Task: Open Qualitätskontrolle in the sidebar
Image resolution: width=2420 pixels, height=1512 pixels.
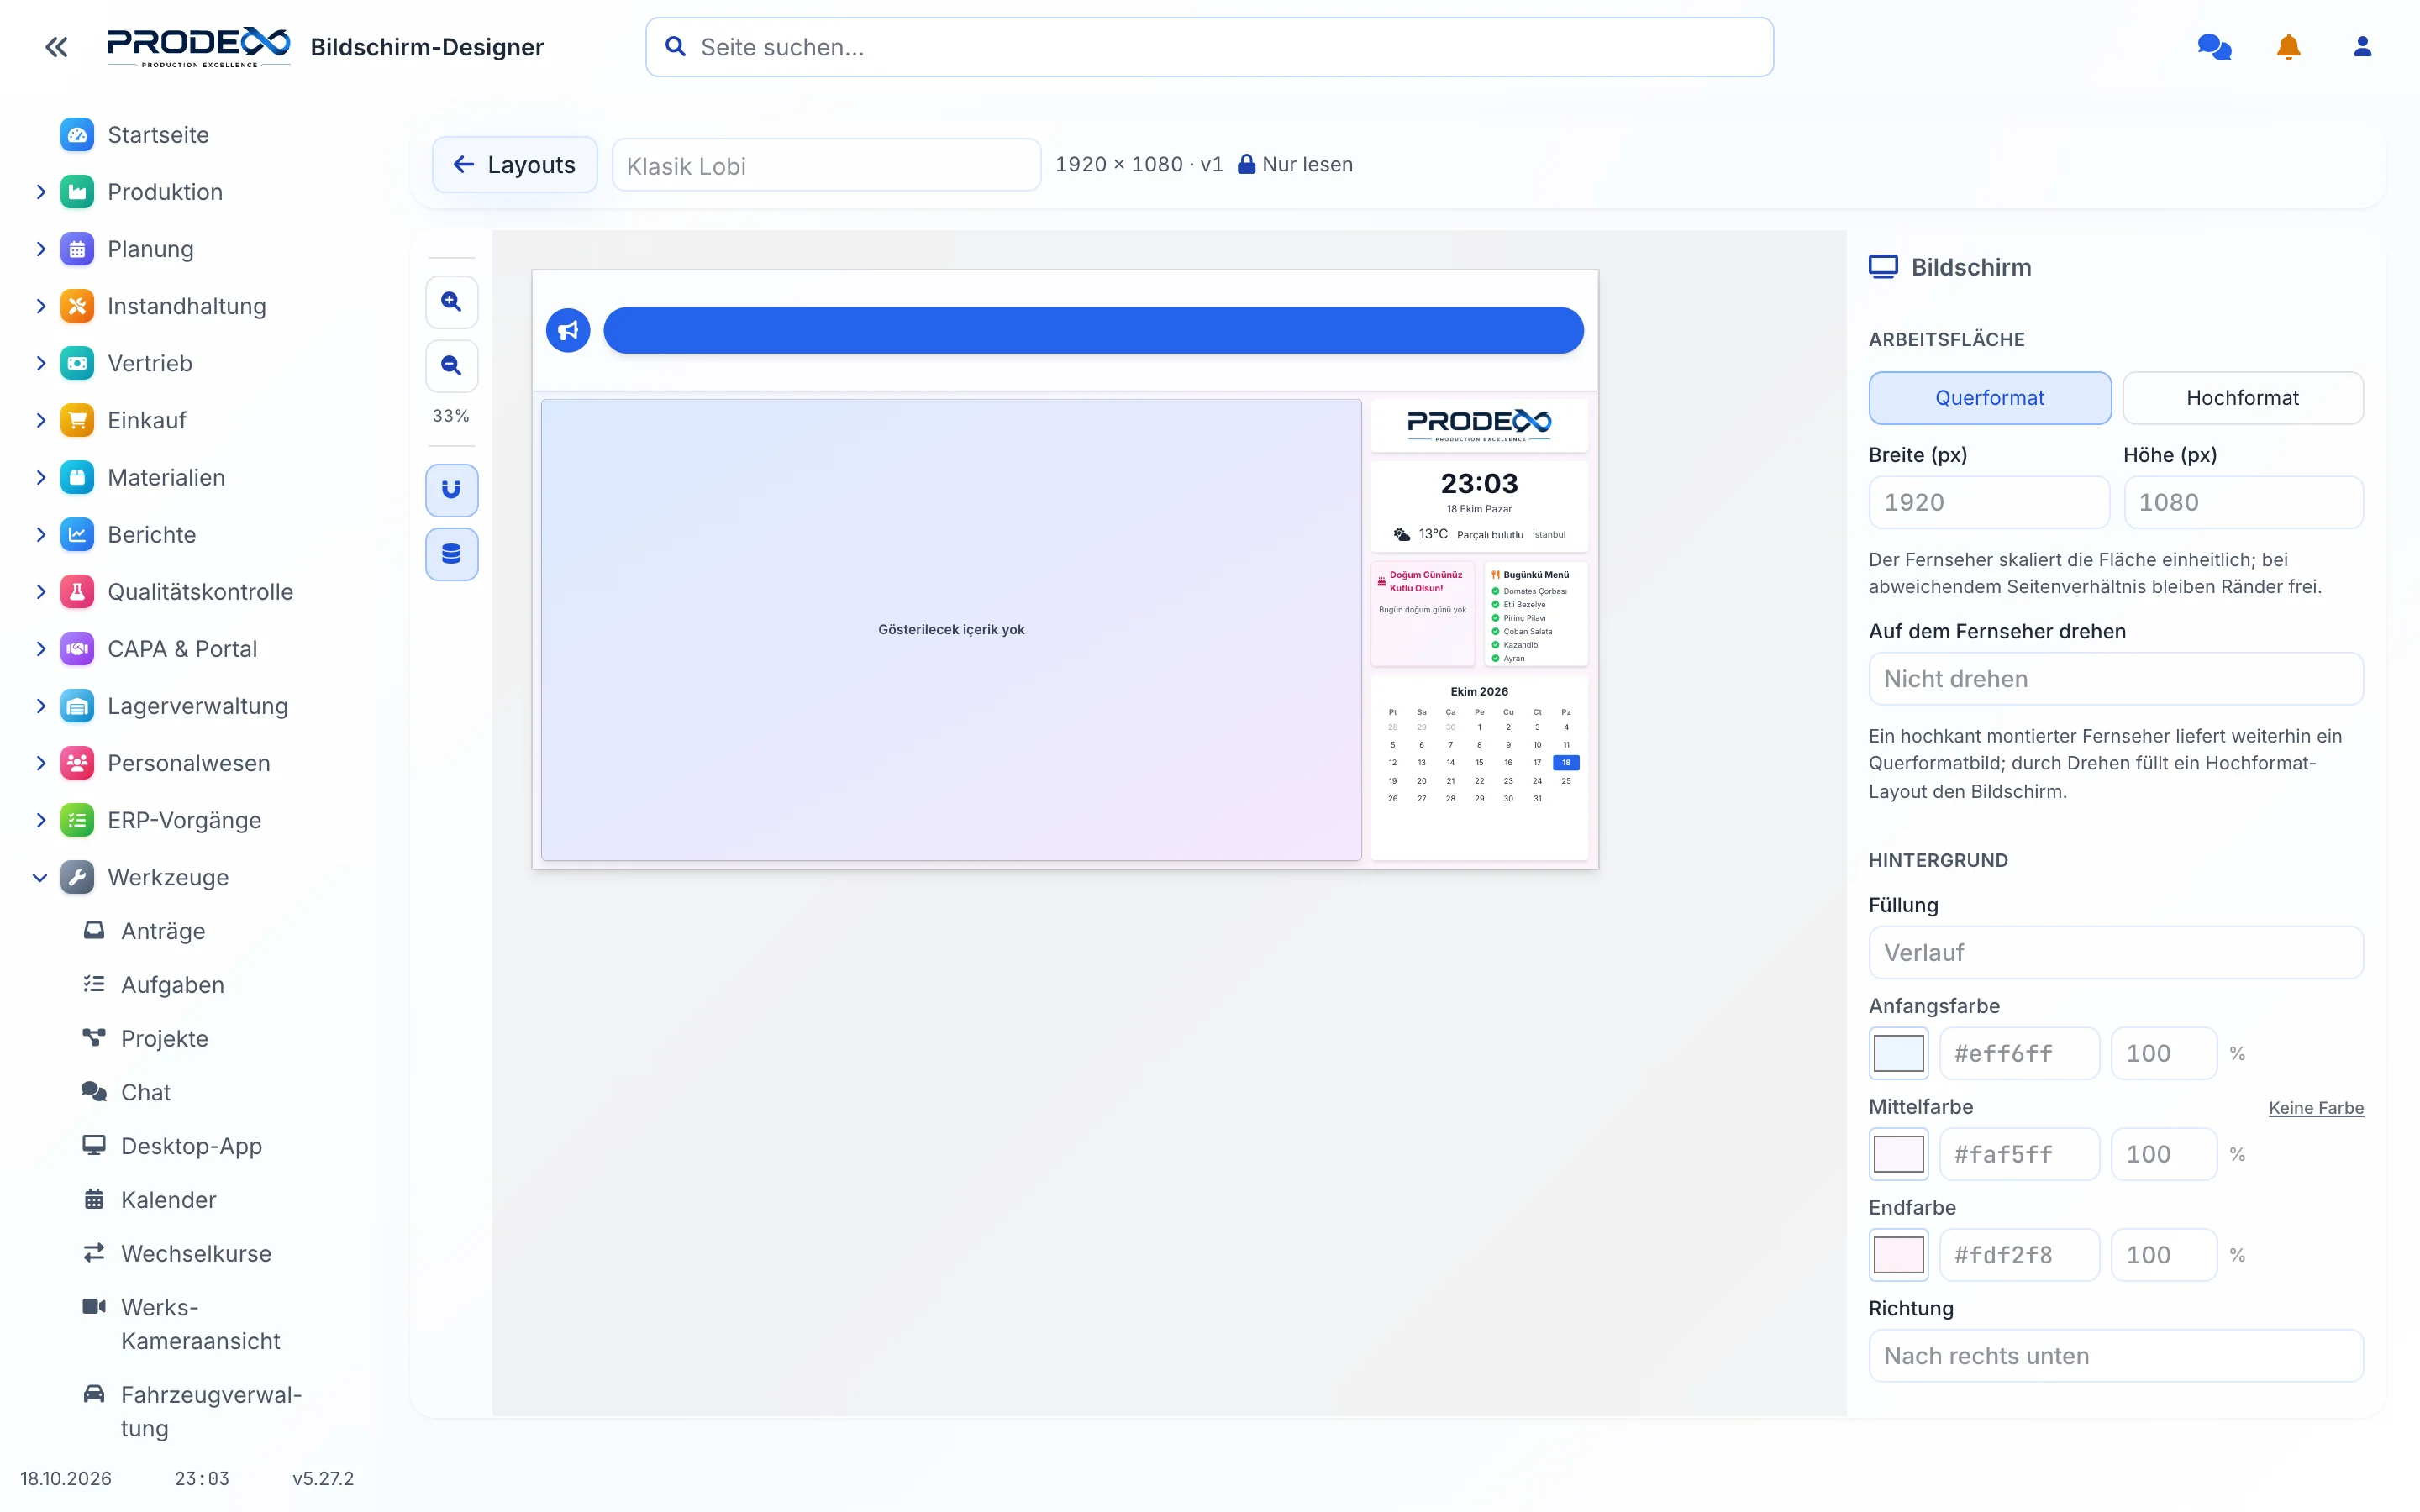Action: click(x=200, y=592)
